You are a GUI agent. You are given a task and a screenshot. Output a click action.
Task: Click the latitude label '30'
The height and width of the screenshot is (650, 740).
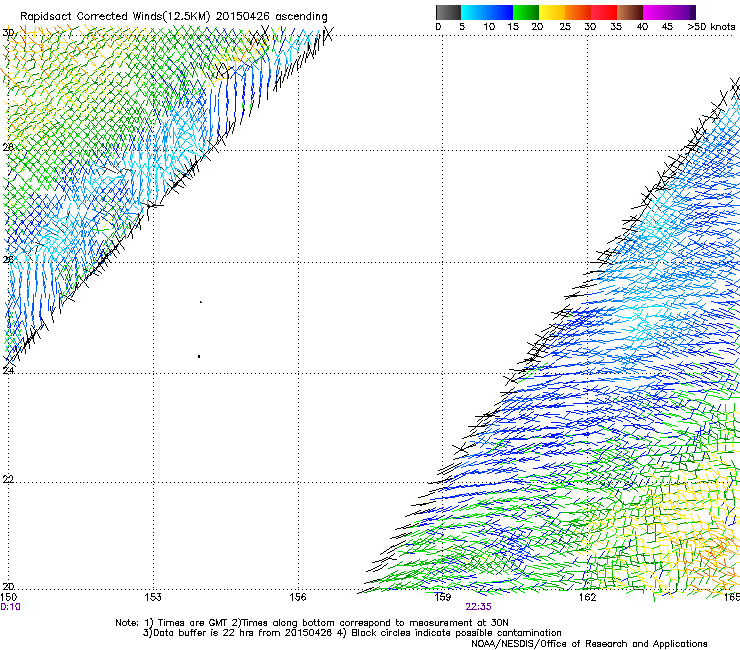(8, 33)
